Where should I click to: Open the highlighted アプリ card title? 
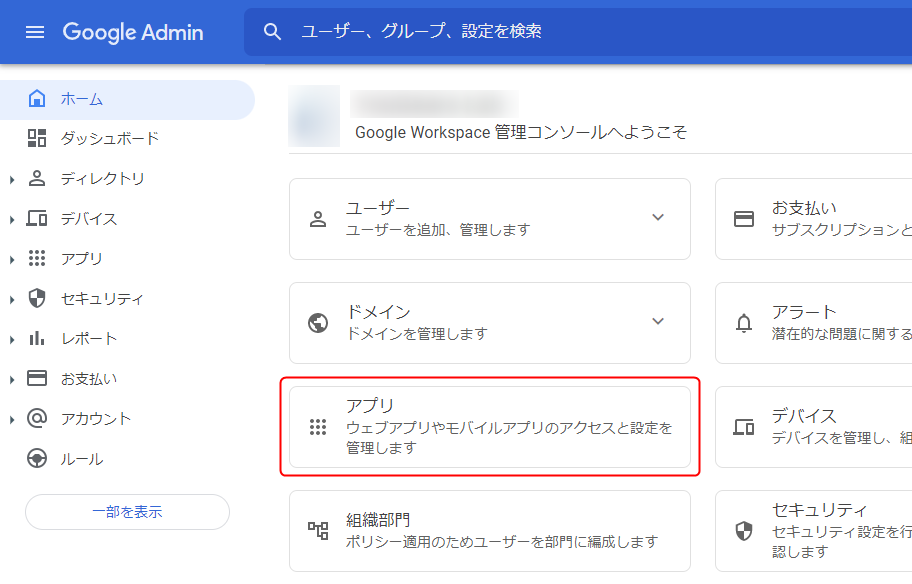pos(370,405)
